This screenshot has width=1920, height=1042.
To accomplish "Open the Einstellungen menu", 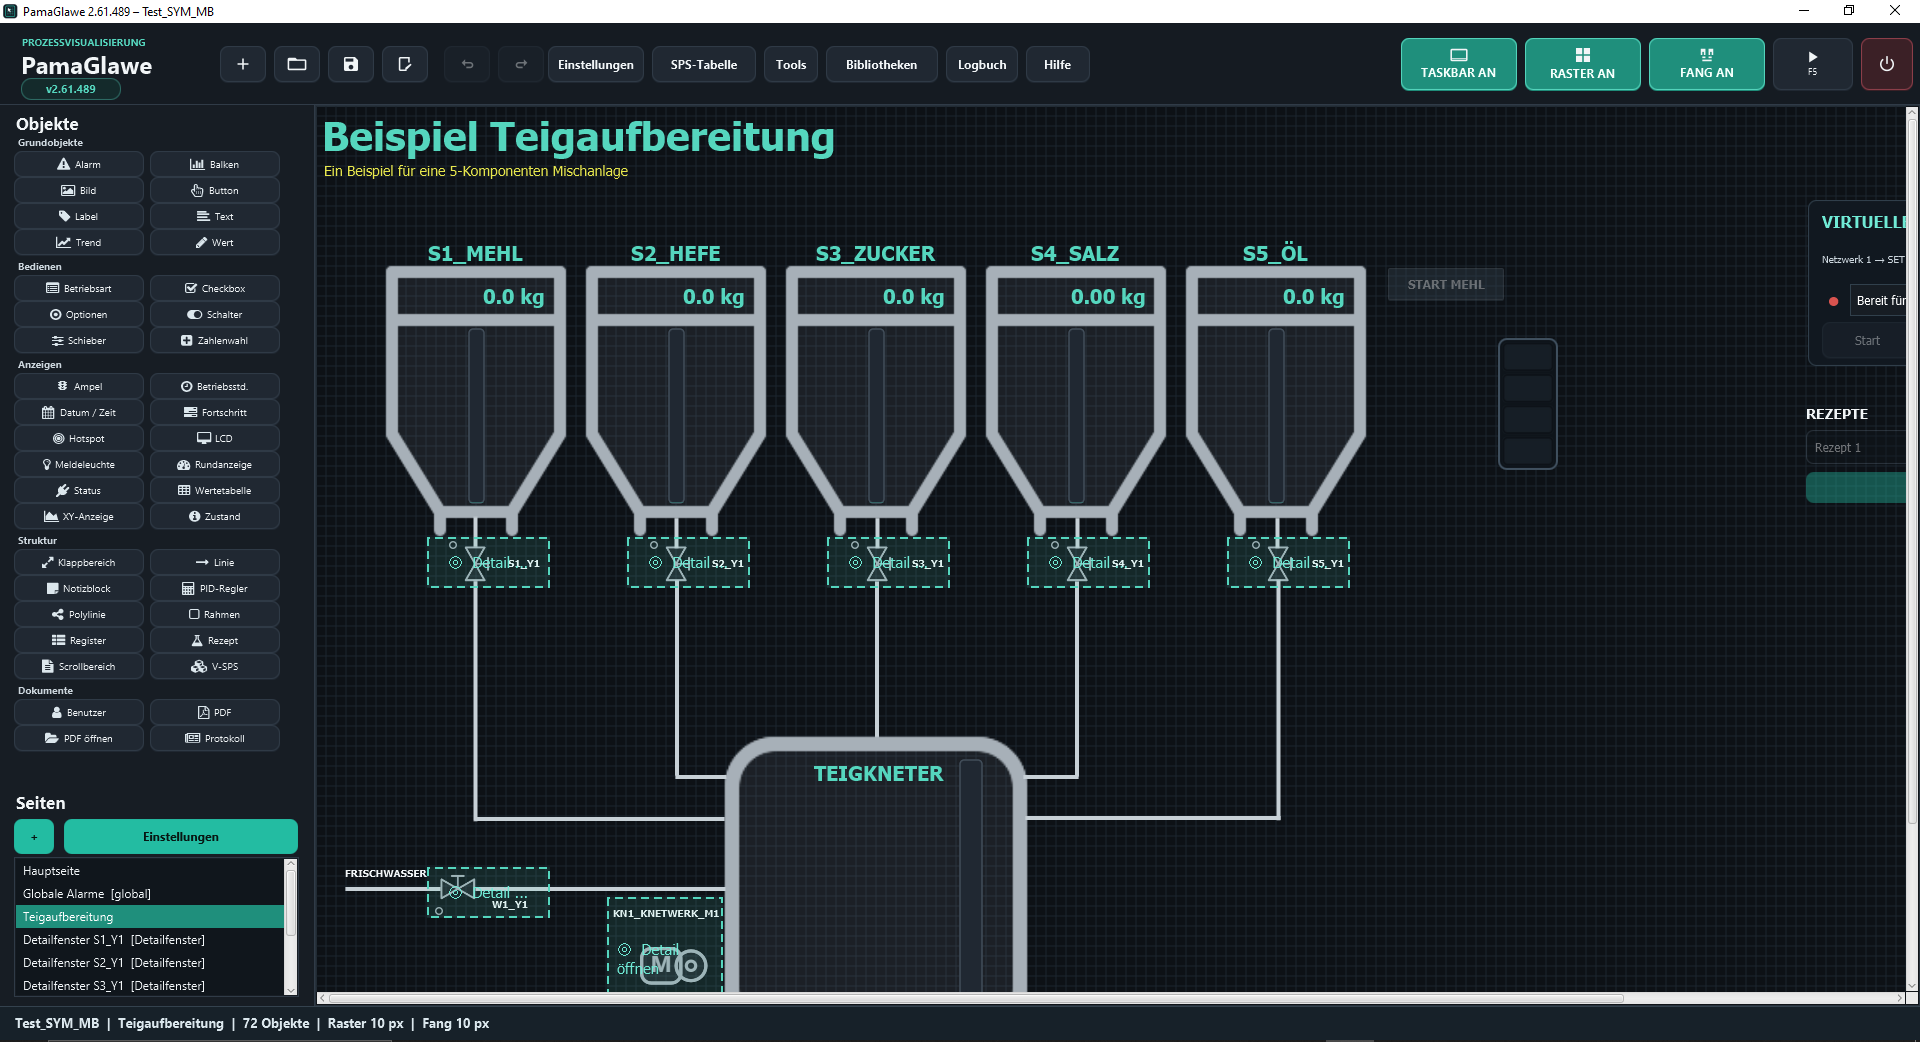I will 596,65.
